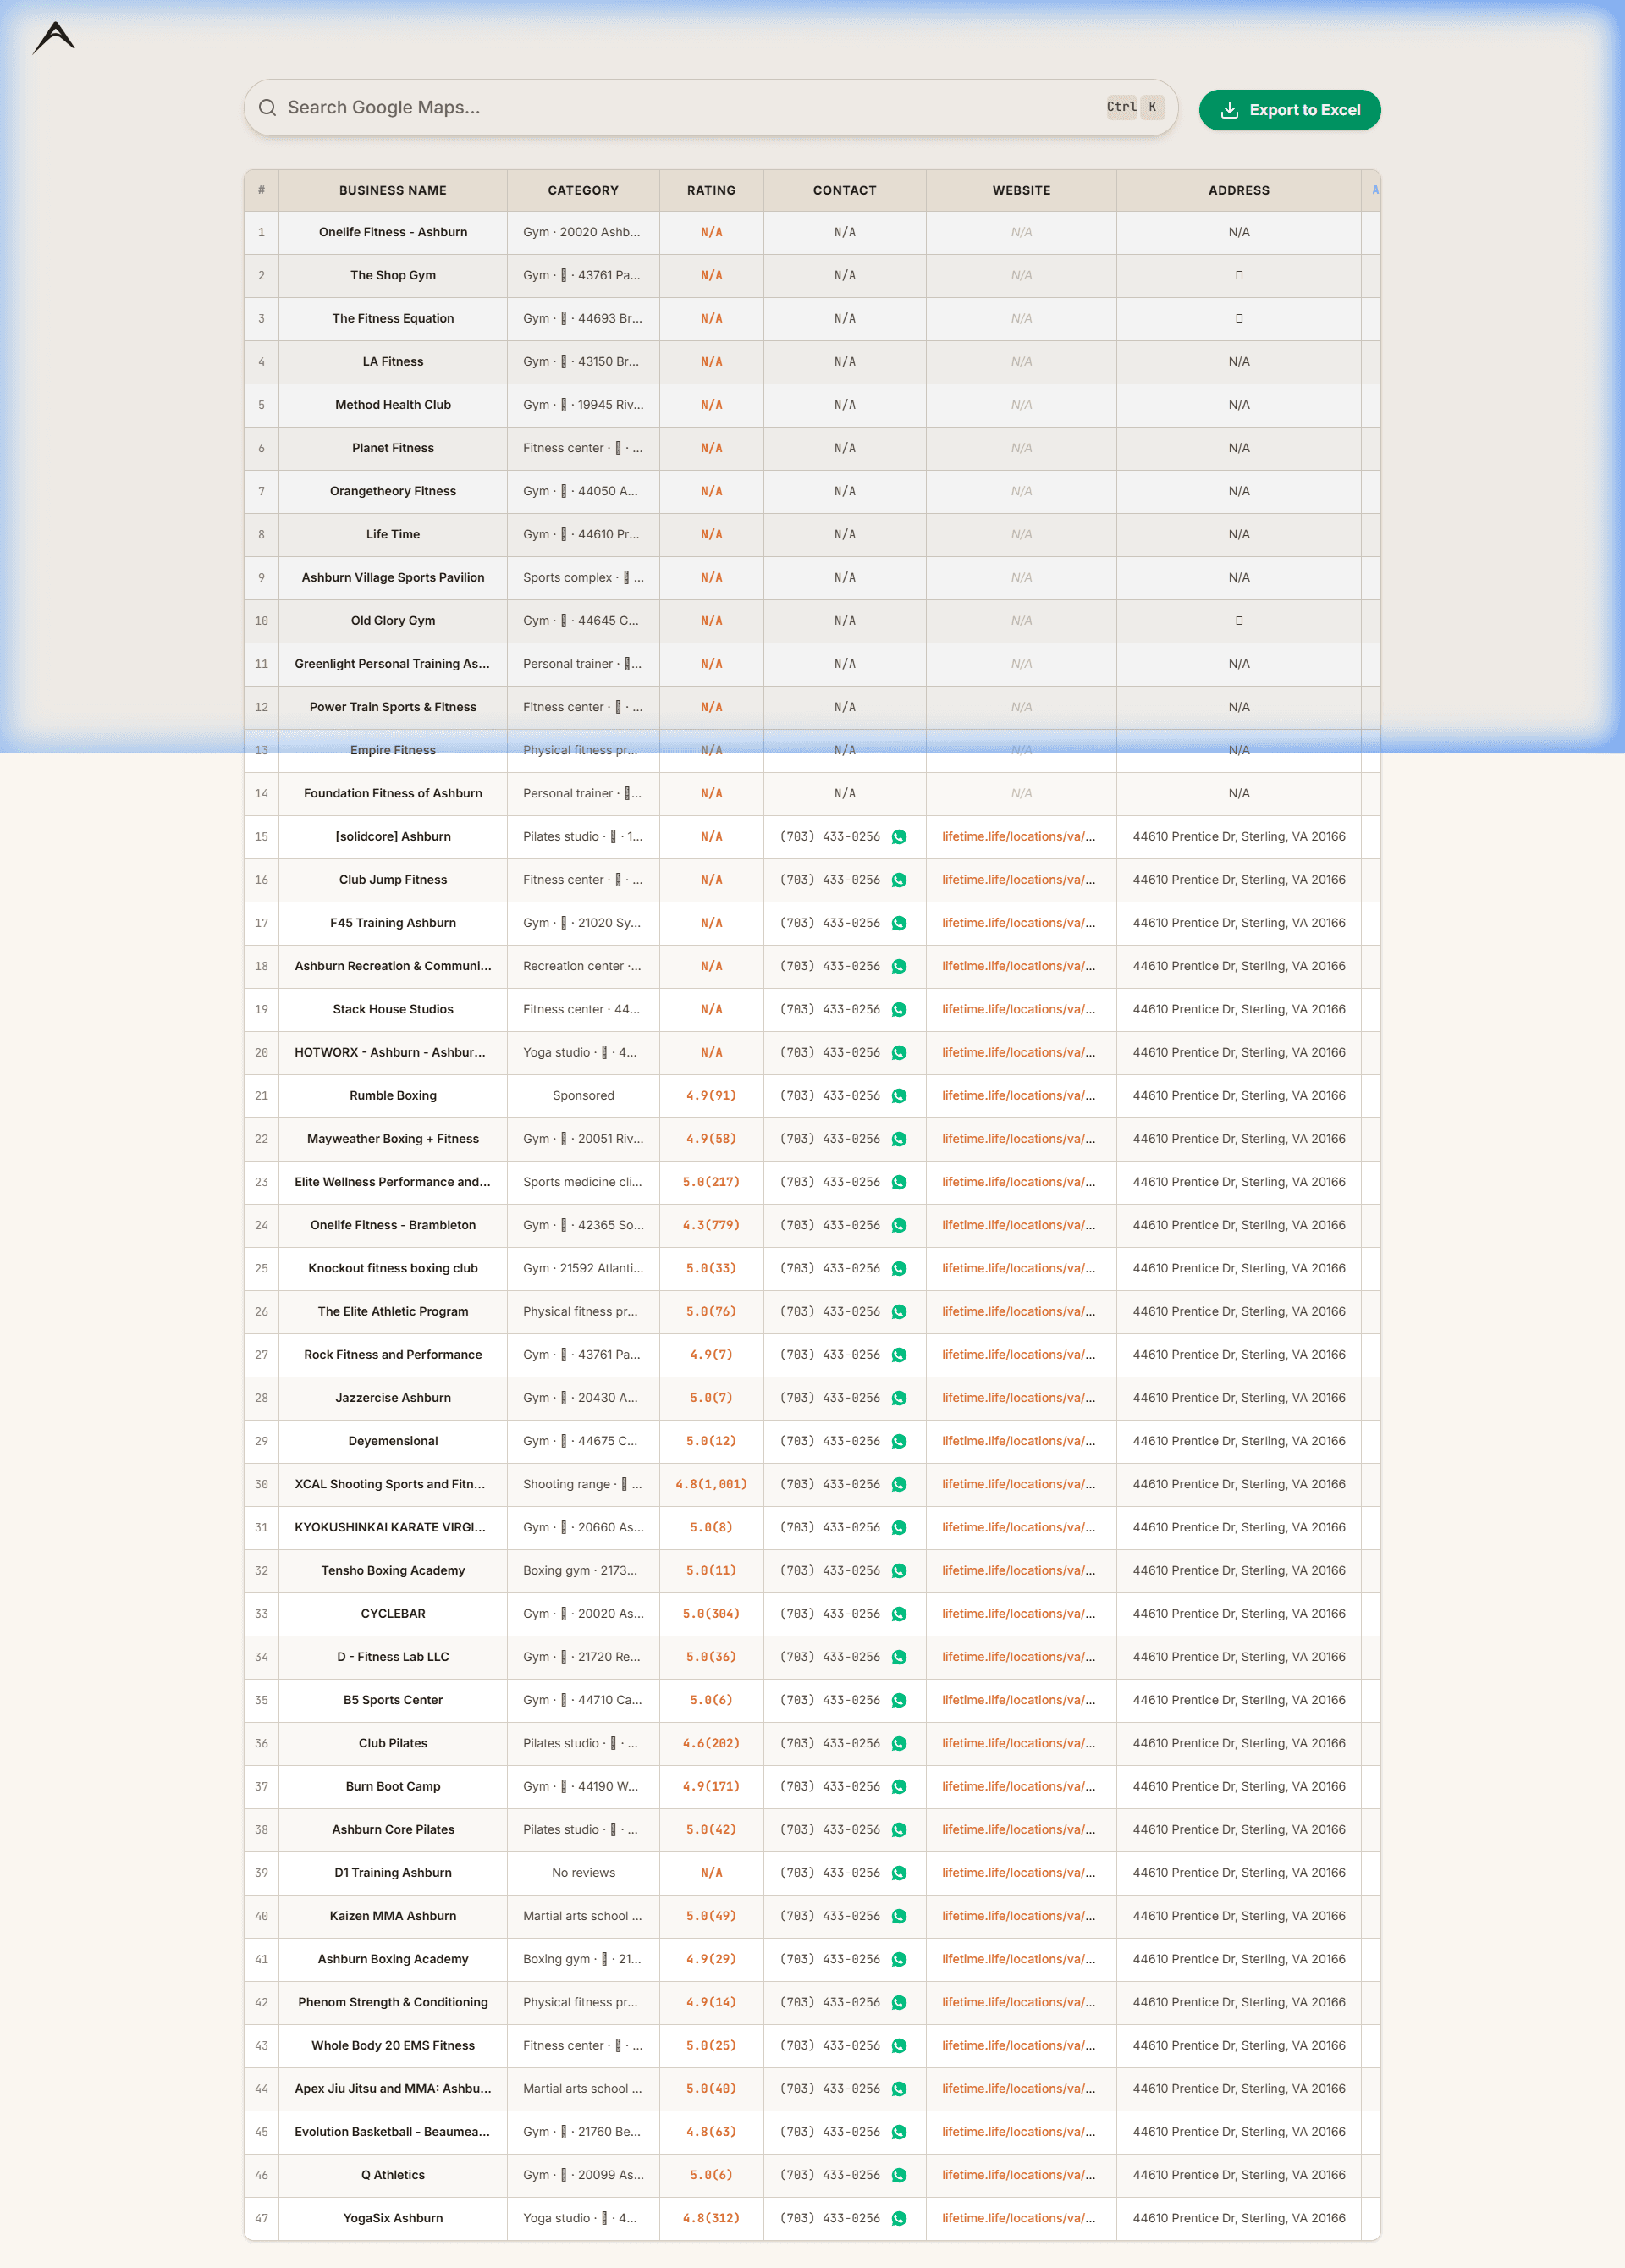Select Ashburn Village Sports Pavilion name
Screen dimensions: 1625x2268
(x=393, y=577)
